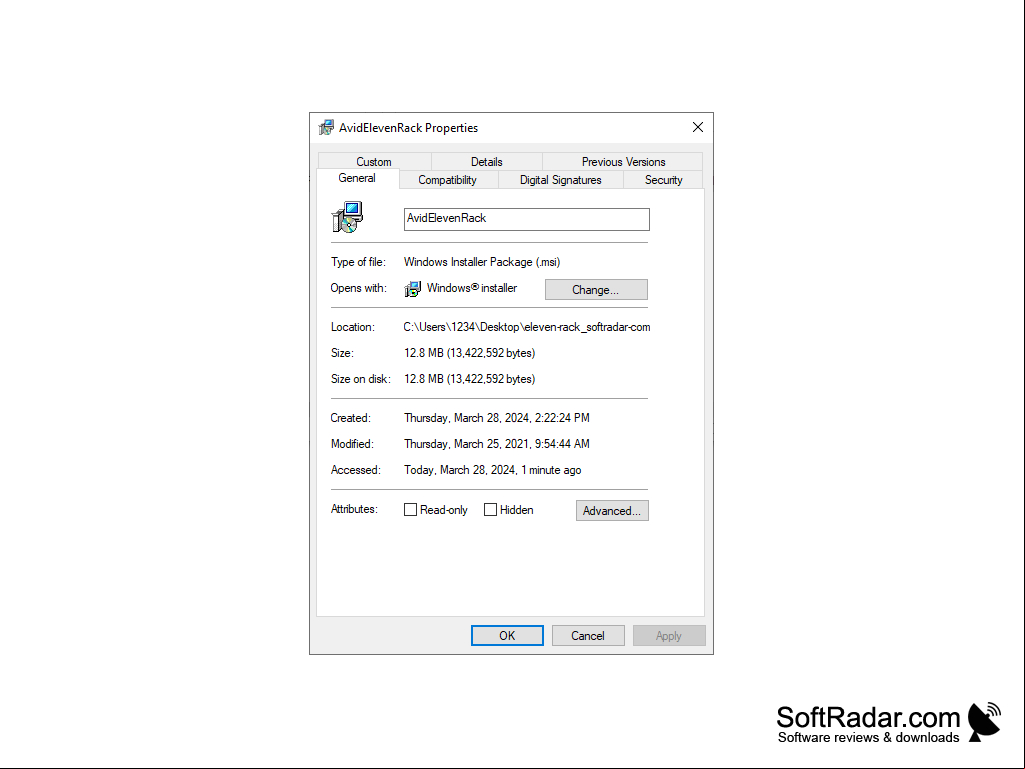The image size is (1025, 769).
Task: Focus the AvidElevenRack file name field
Action: tap(527, 219)
